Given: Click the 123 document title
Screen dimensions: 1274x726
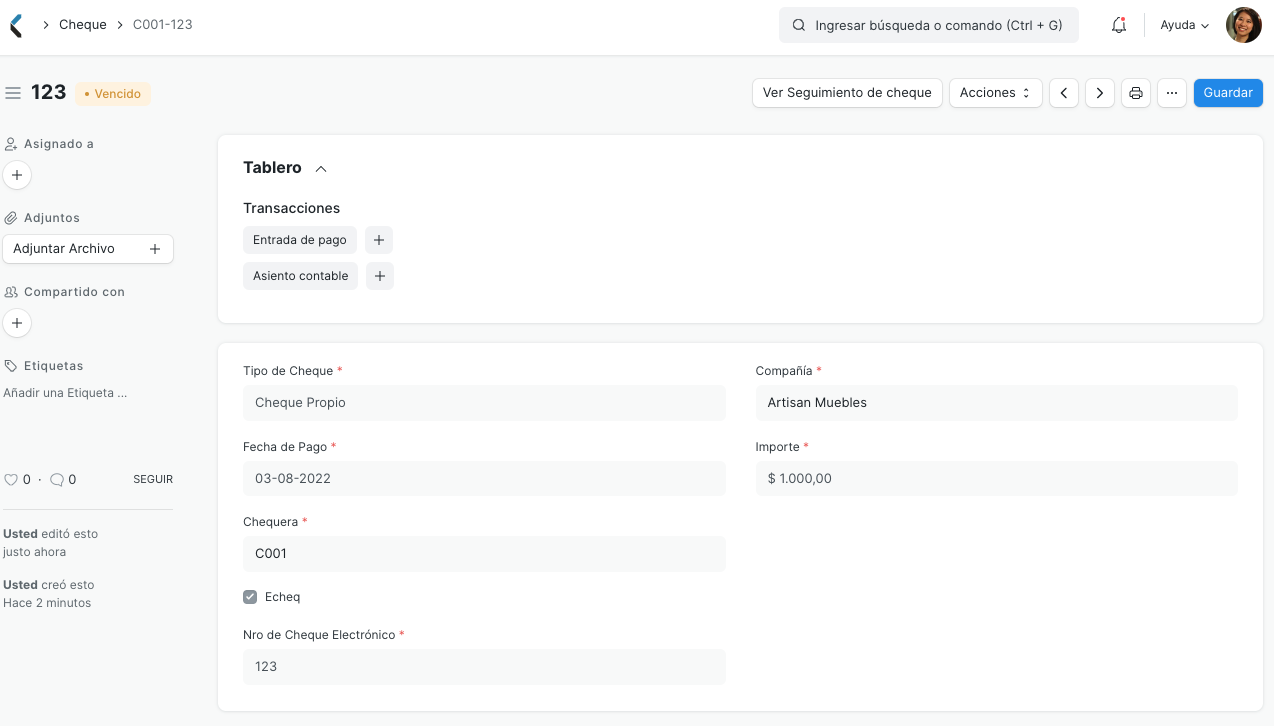Looking at the screenshot, I should pyautogui.click(x=49, y=93).
